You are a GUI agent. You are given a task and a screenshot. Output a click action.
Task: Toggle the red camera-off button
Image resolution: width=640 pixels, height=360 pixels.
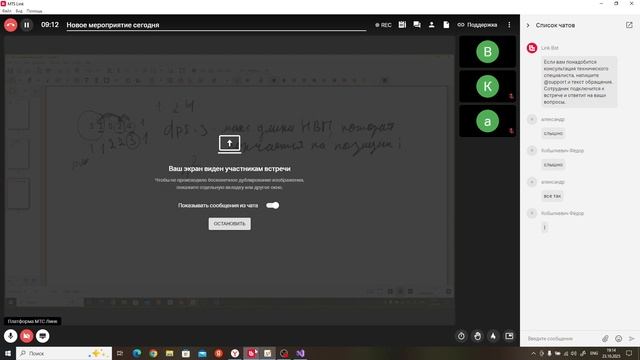pos(27,336)
